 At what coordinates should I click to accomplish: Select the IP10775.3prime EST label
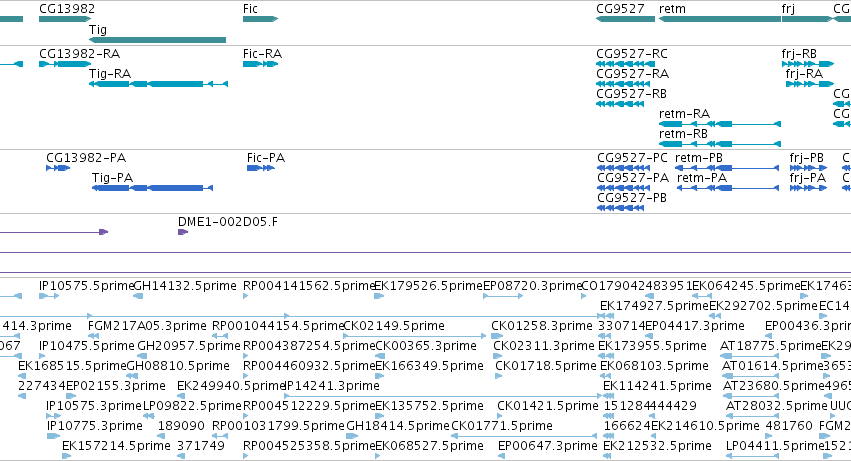(x=94, y=426)
